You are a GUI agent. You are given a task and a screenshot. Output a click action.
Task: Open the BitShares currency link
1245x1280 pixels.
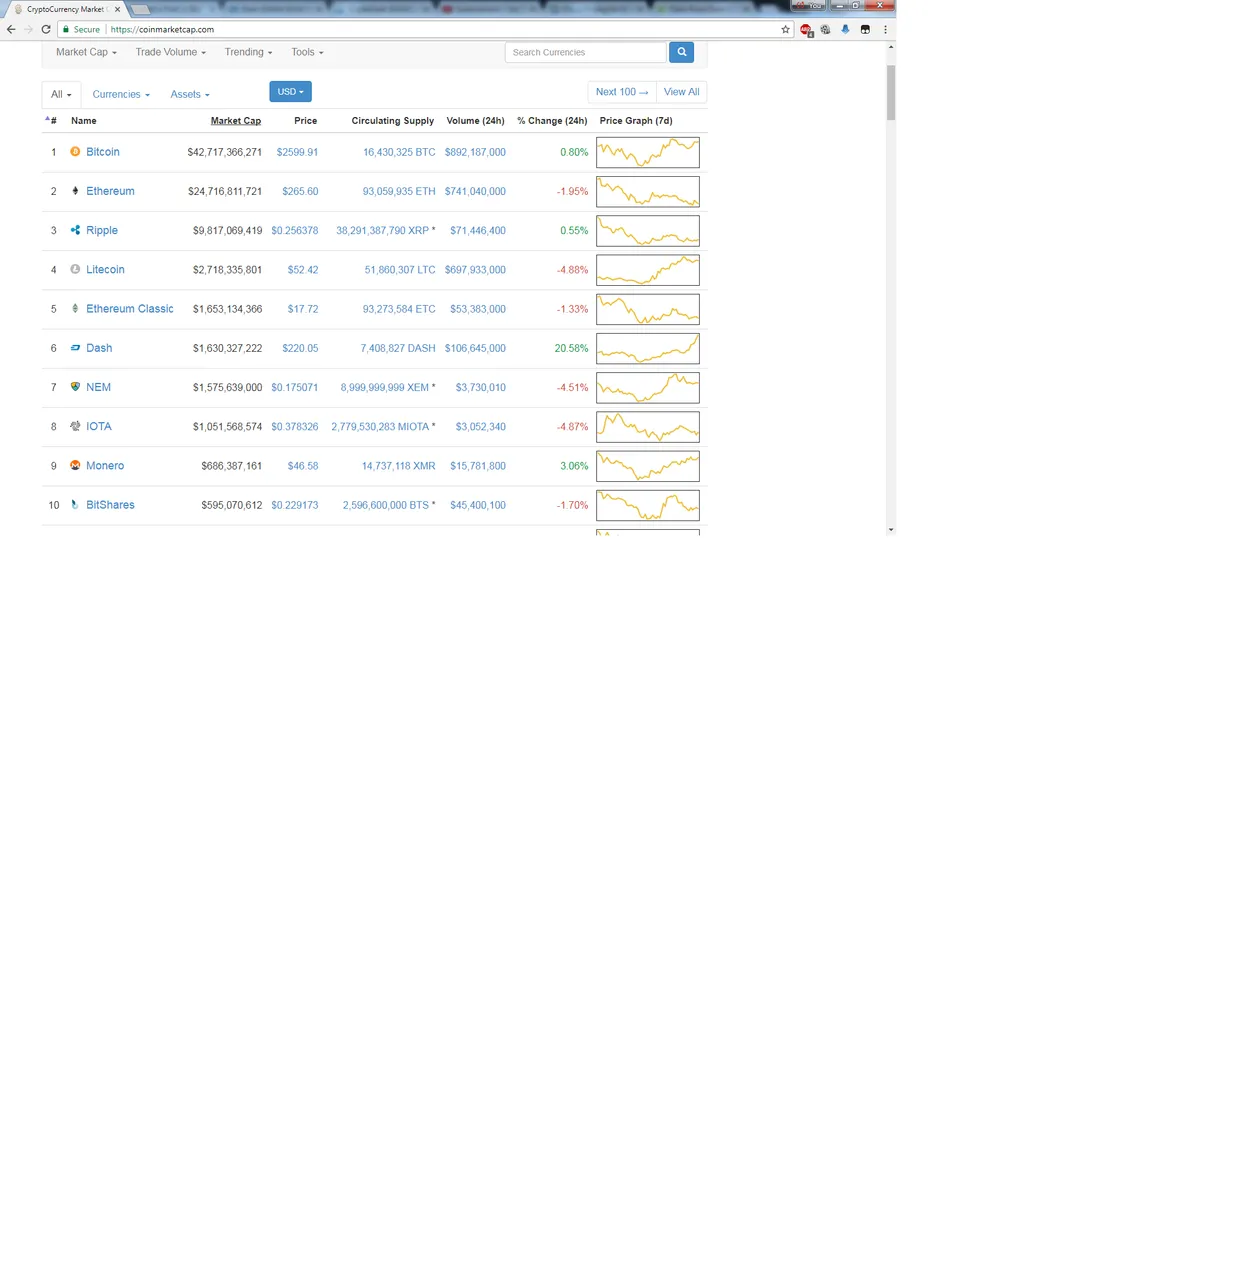(x=110, y=505)
